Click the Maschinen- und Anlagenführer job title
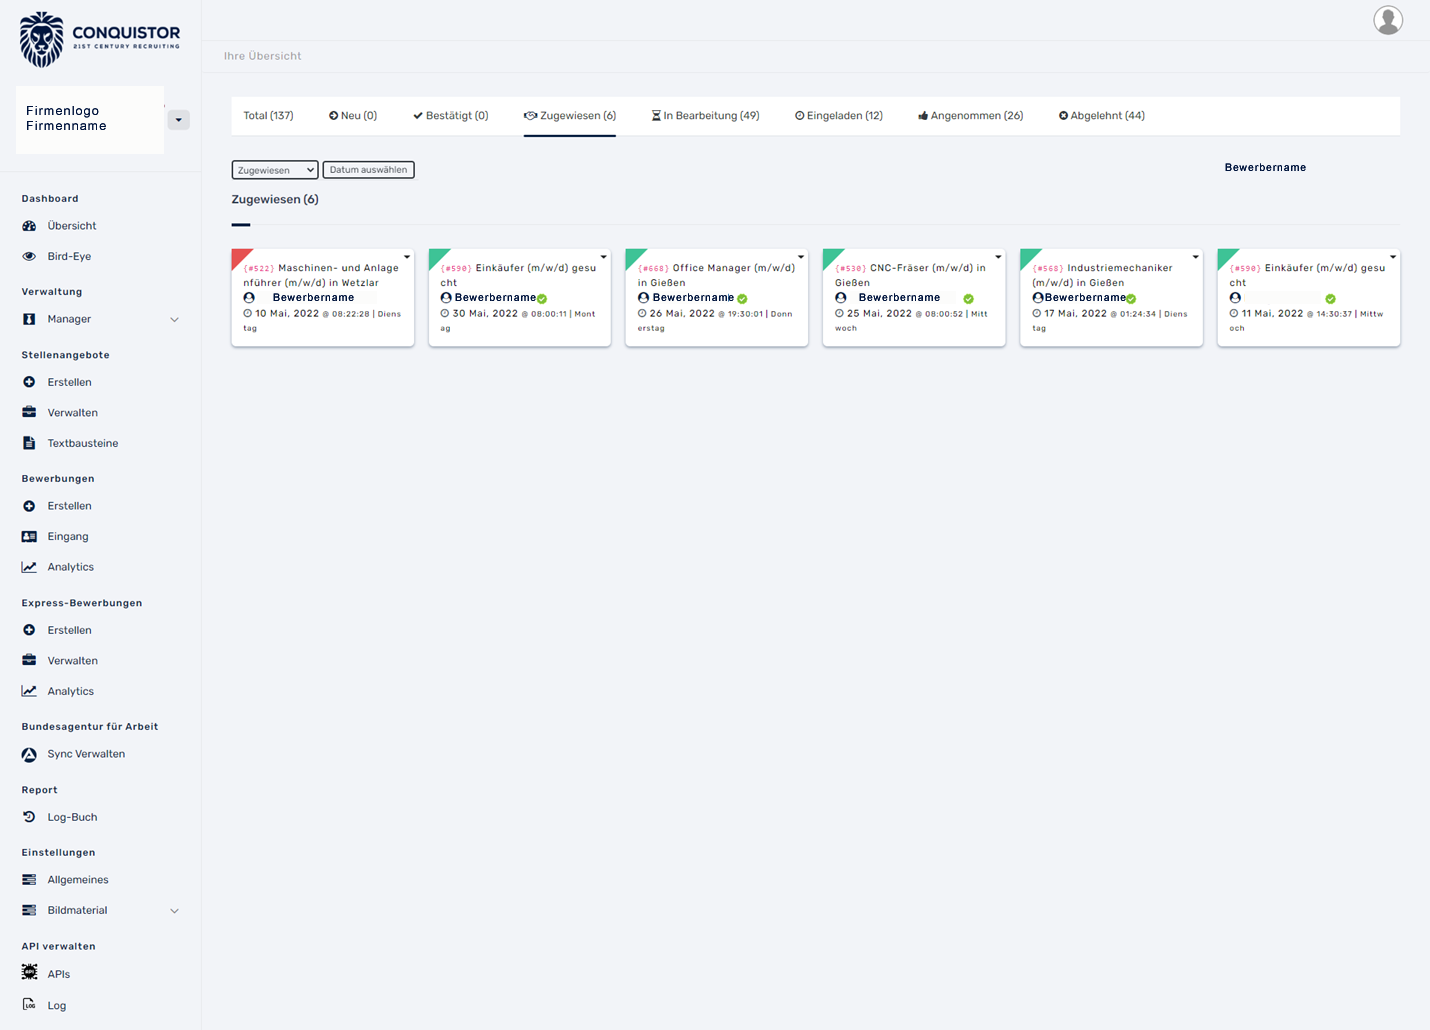Screen dimensions: 1430x1030 pyautogui.click(x=321, y=275)
